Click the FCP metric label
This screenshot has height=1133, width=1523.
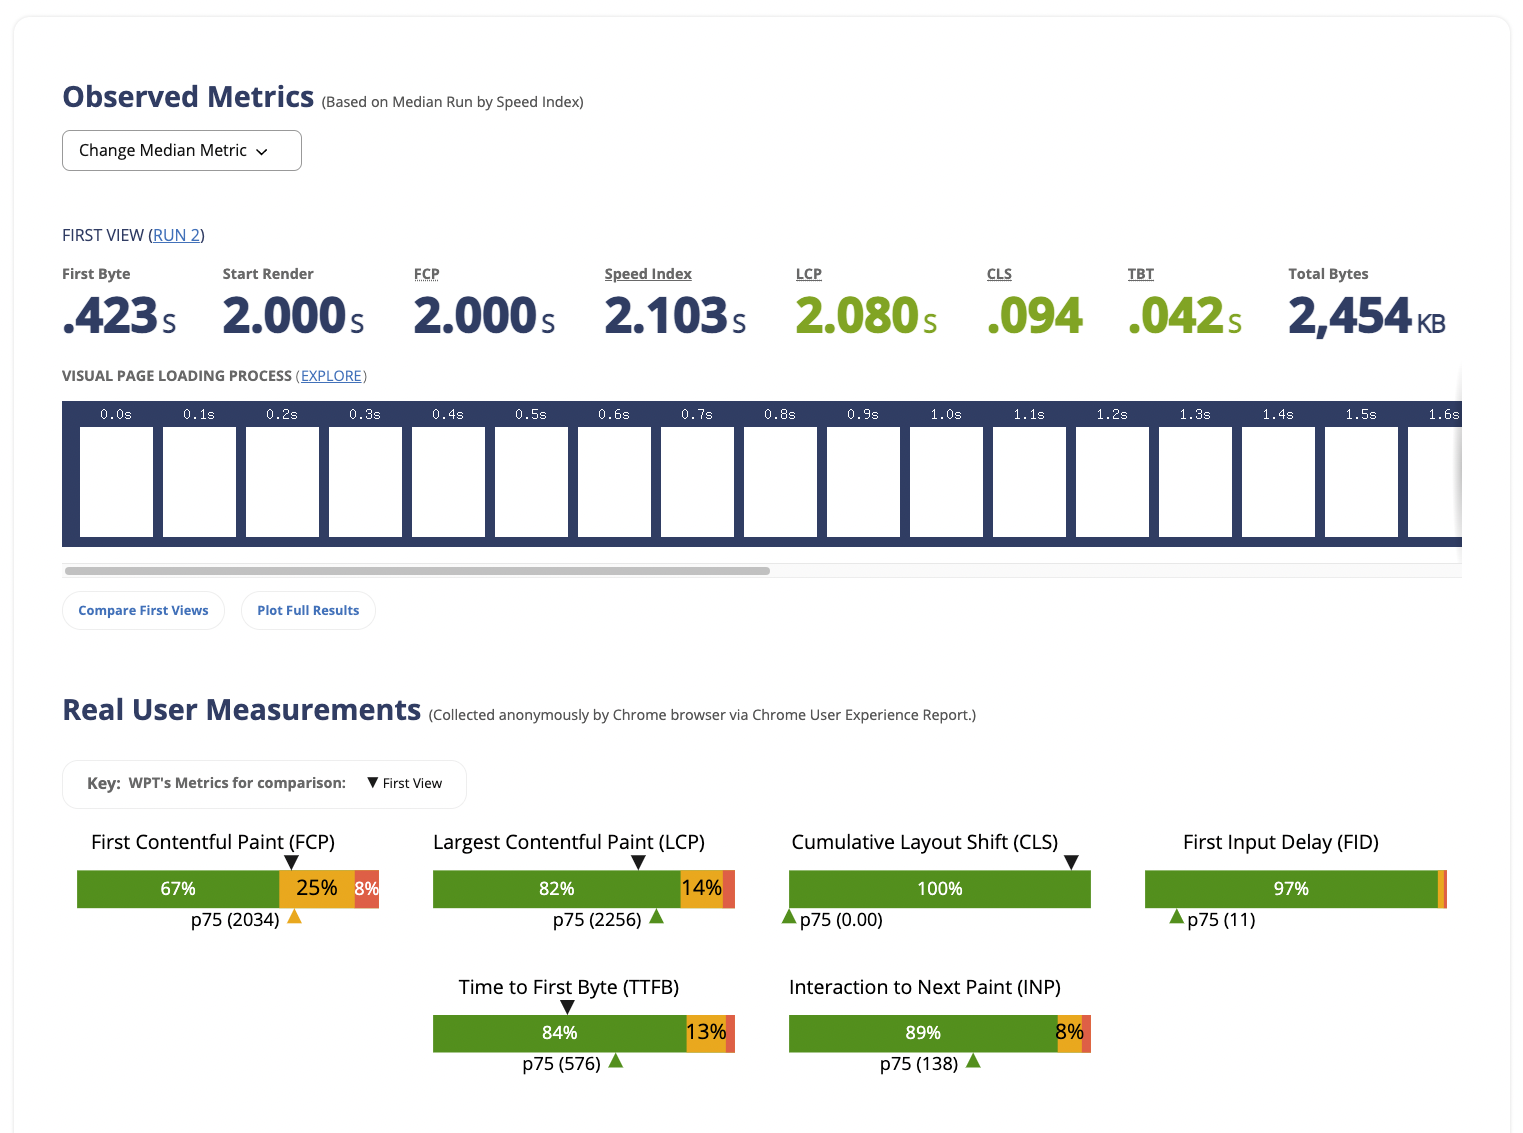[x=426, y=274]
